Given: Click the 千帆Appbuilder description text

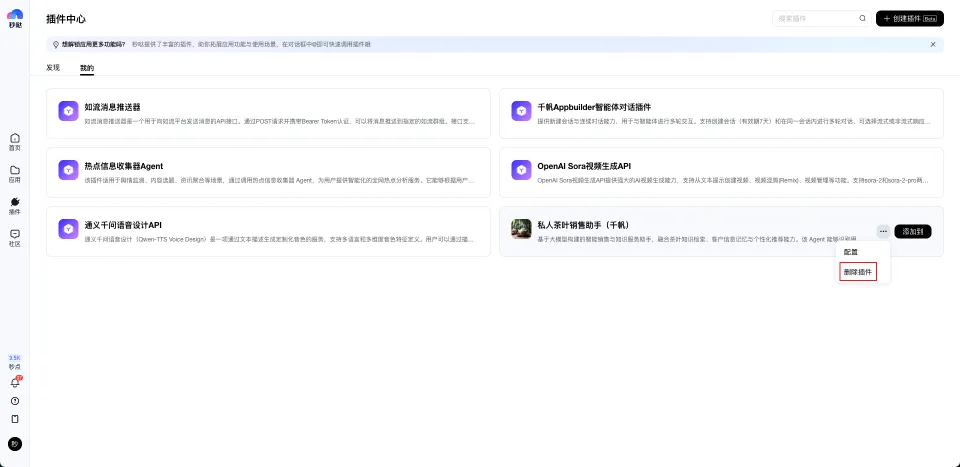Looking at the screenshot, I should (734, 121).
